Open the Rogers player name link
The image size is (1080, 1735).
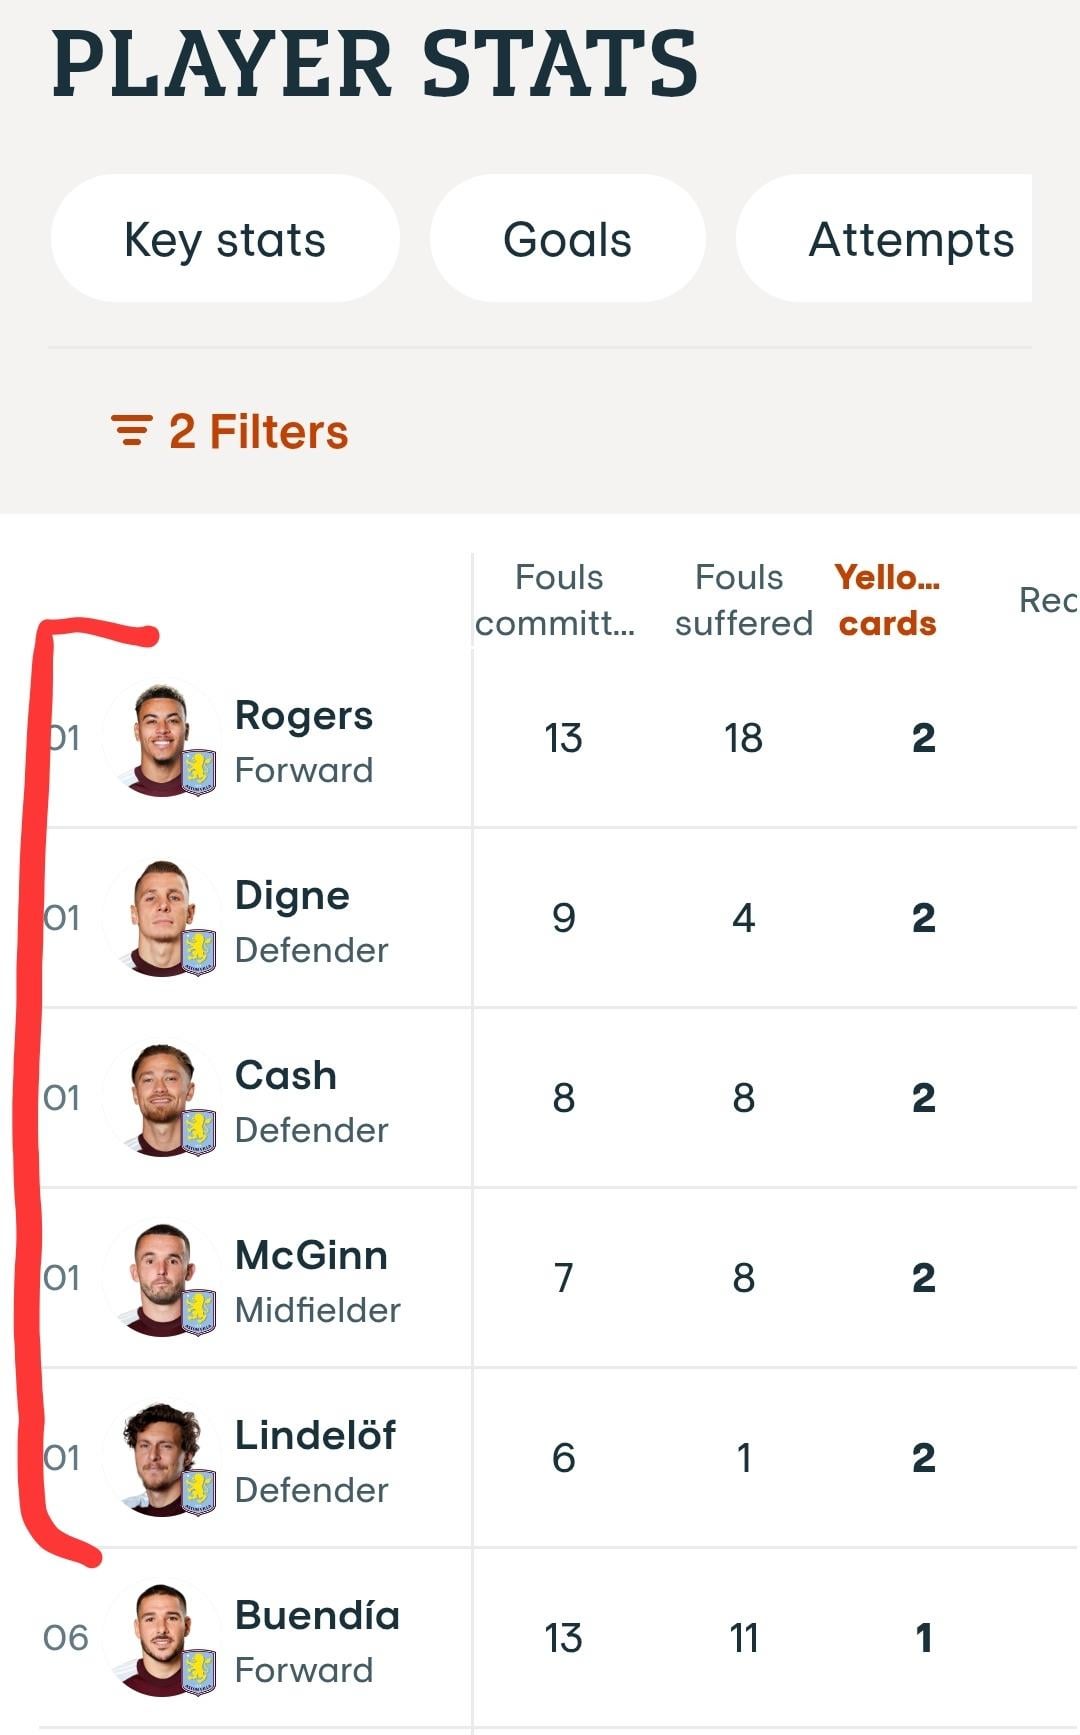[x=303, y=715]
